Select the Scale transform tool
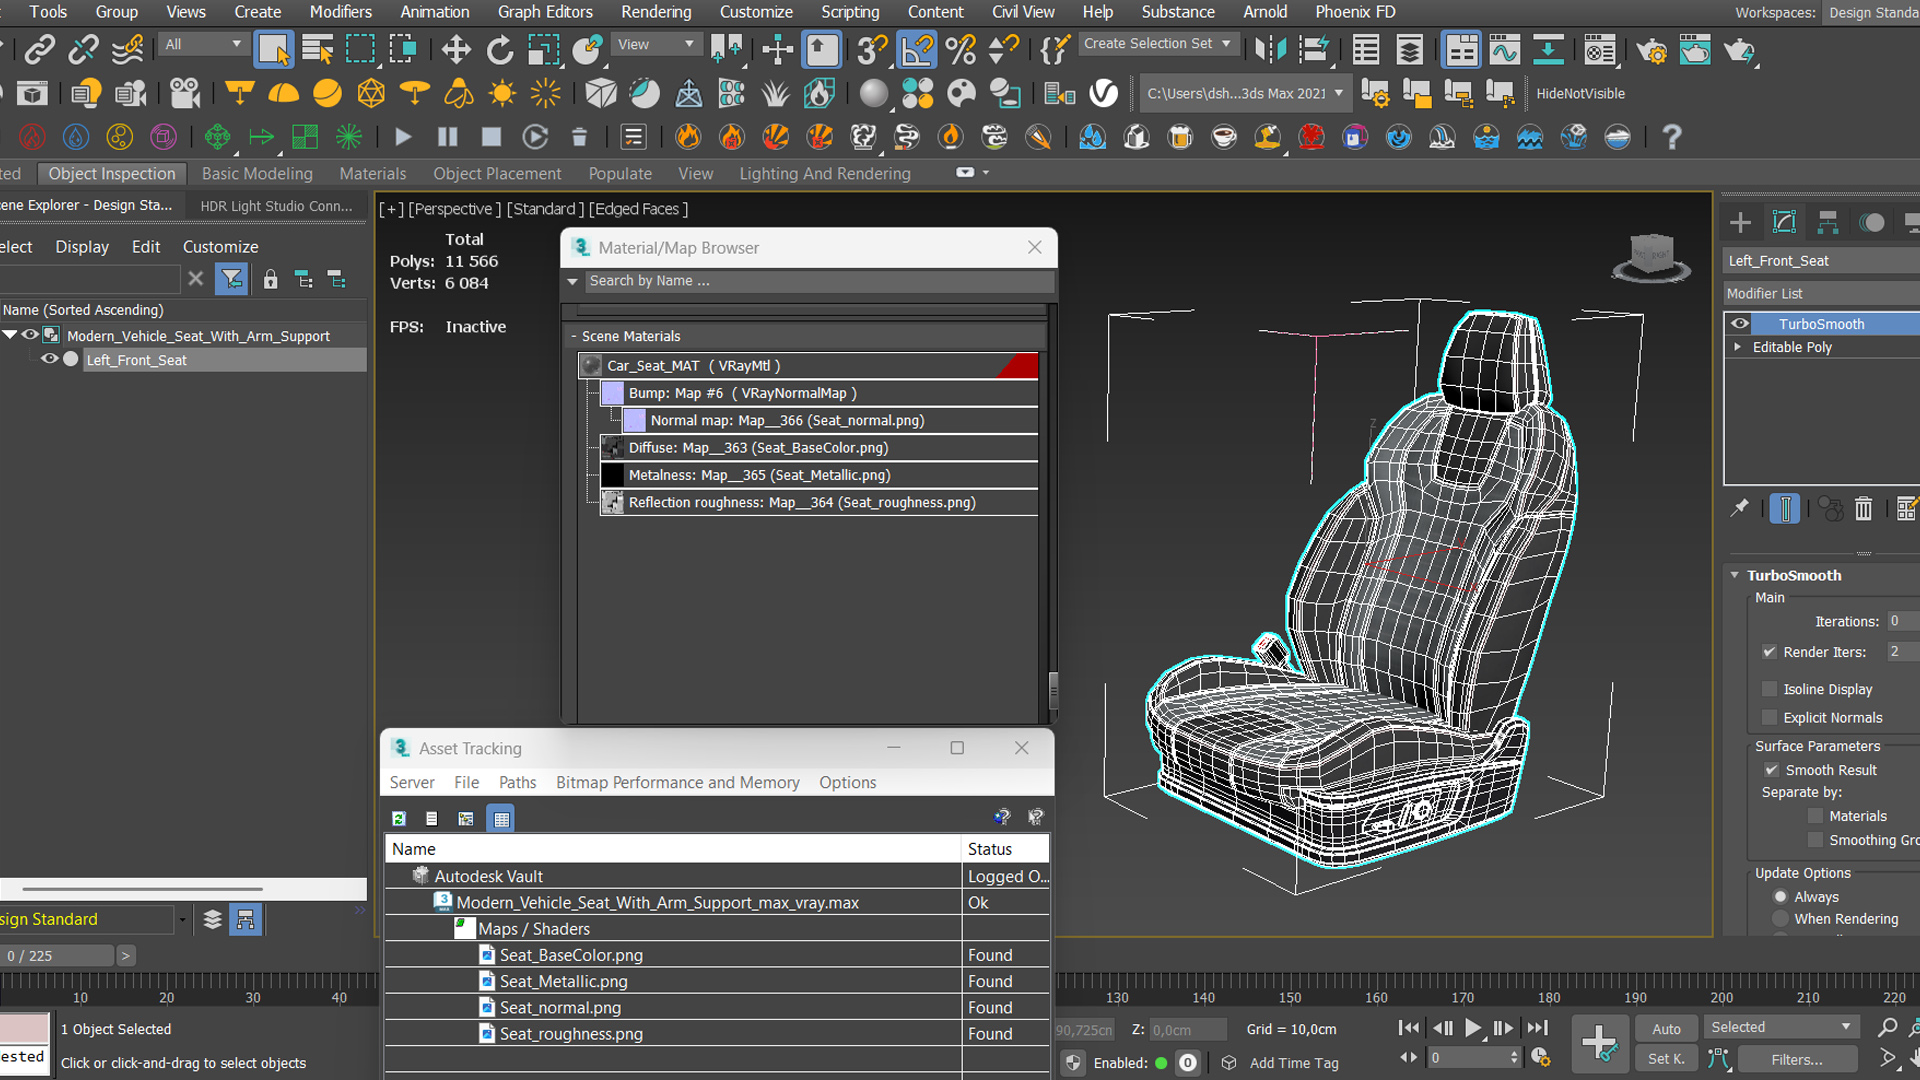Viewport: 1920px width, 1080px height. pyautogui.click(x=543, y=49)
